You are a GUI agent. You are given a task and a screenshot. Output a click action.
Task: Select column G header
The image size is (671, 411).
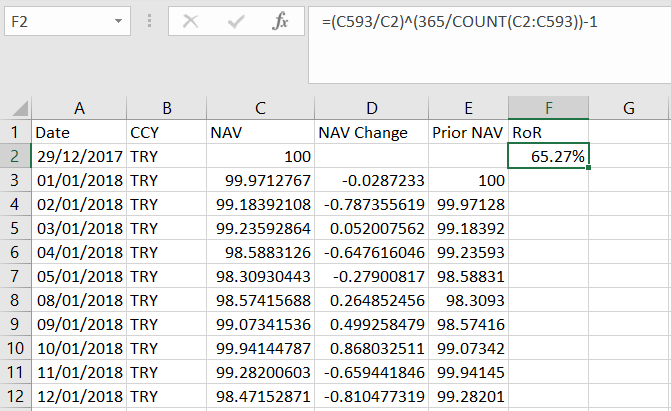(628, 108)
